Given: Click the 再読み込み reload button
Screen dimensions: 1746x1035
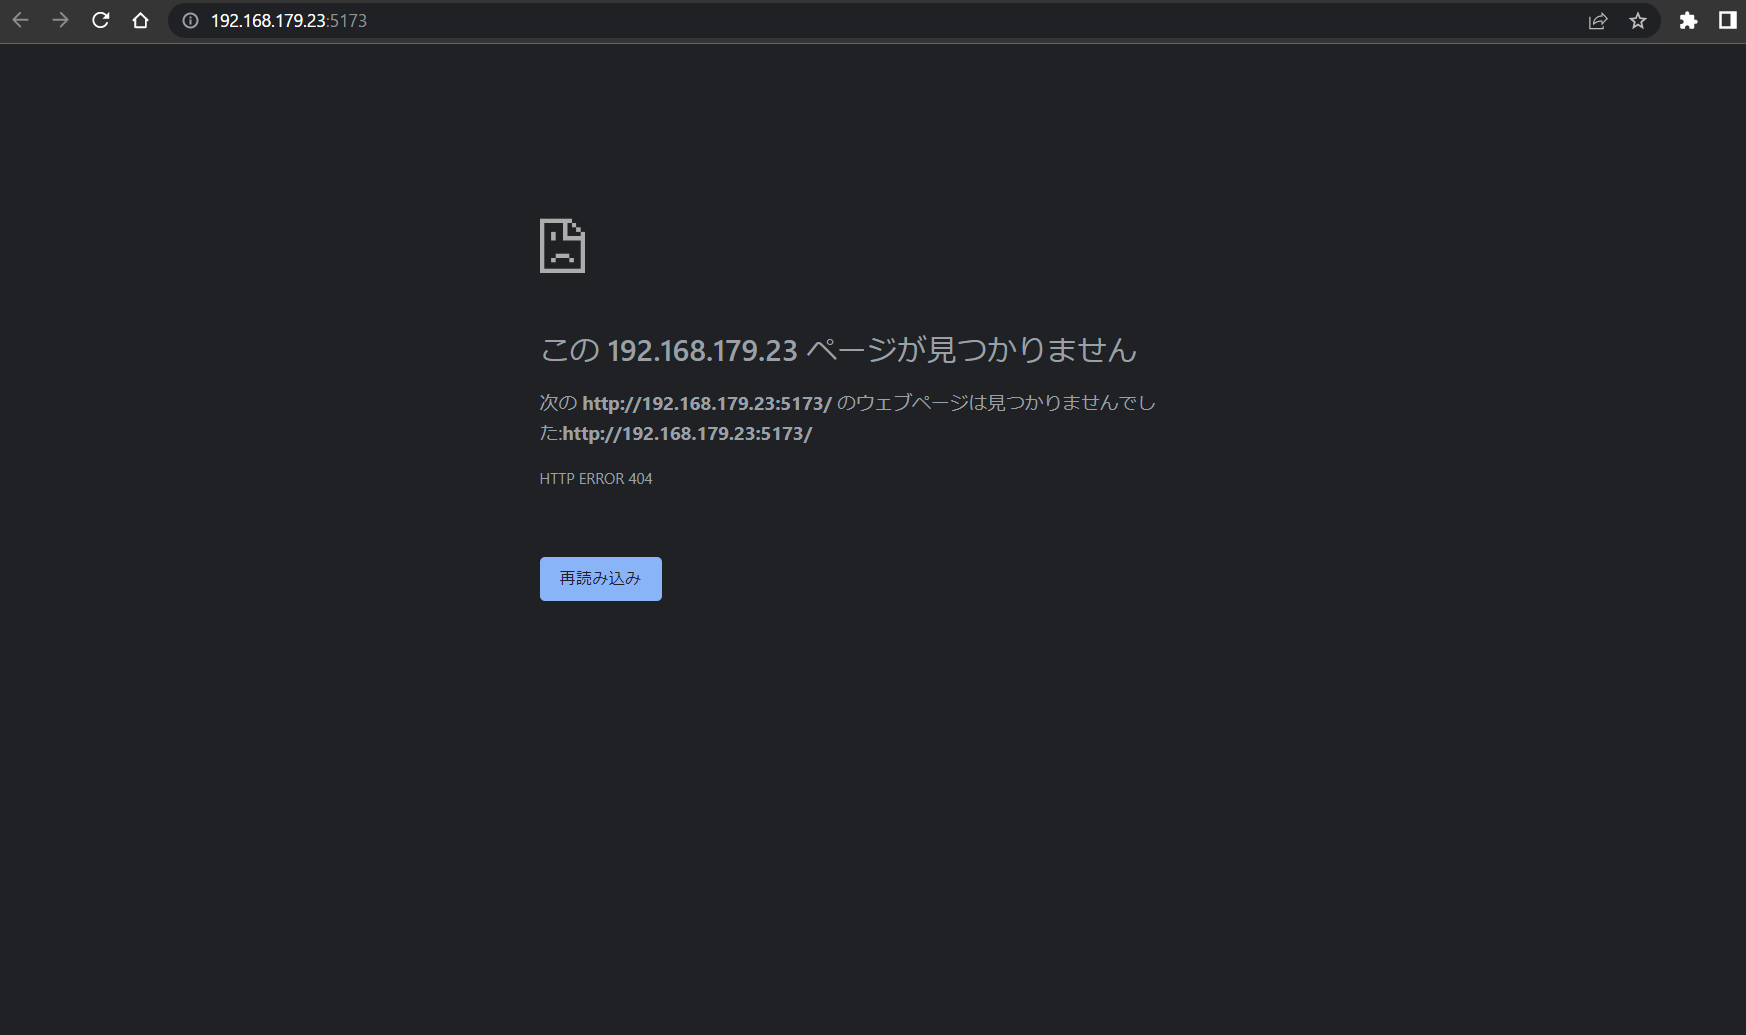Looking at the screenshot, I should [x=601, y=579].
